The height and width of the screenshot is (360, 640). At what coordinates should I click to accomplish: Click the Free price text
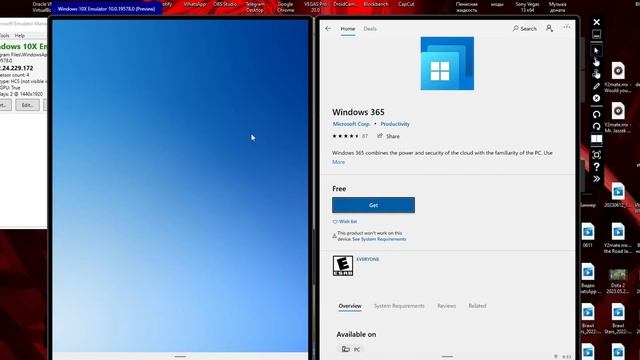(x=339, y=189)
